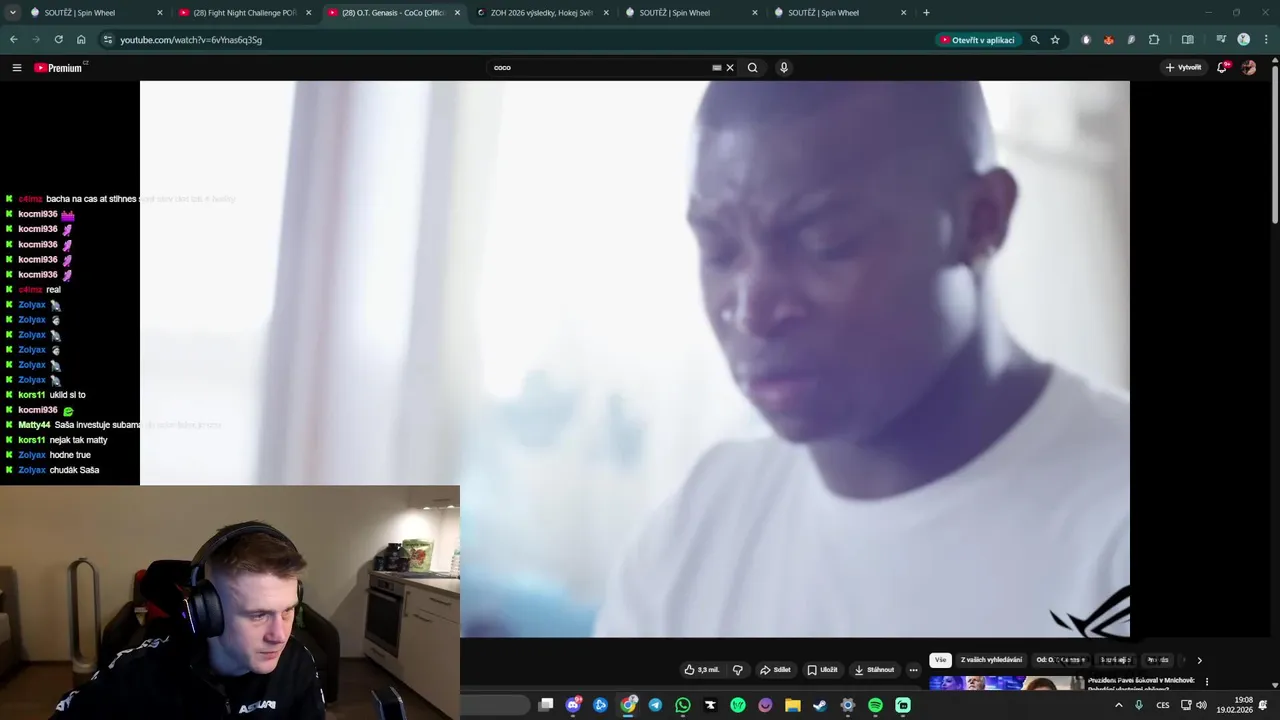Open the recommended video thumbnail

point(1006,683)
